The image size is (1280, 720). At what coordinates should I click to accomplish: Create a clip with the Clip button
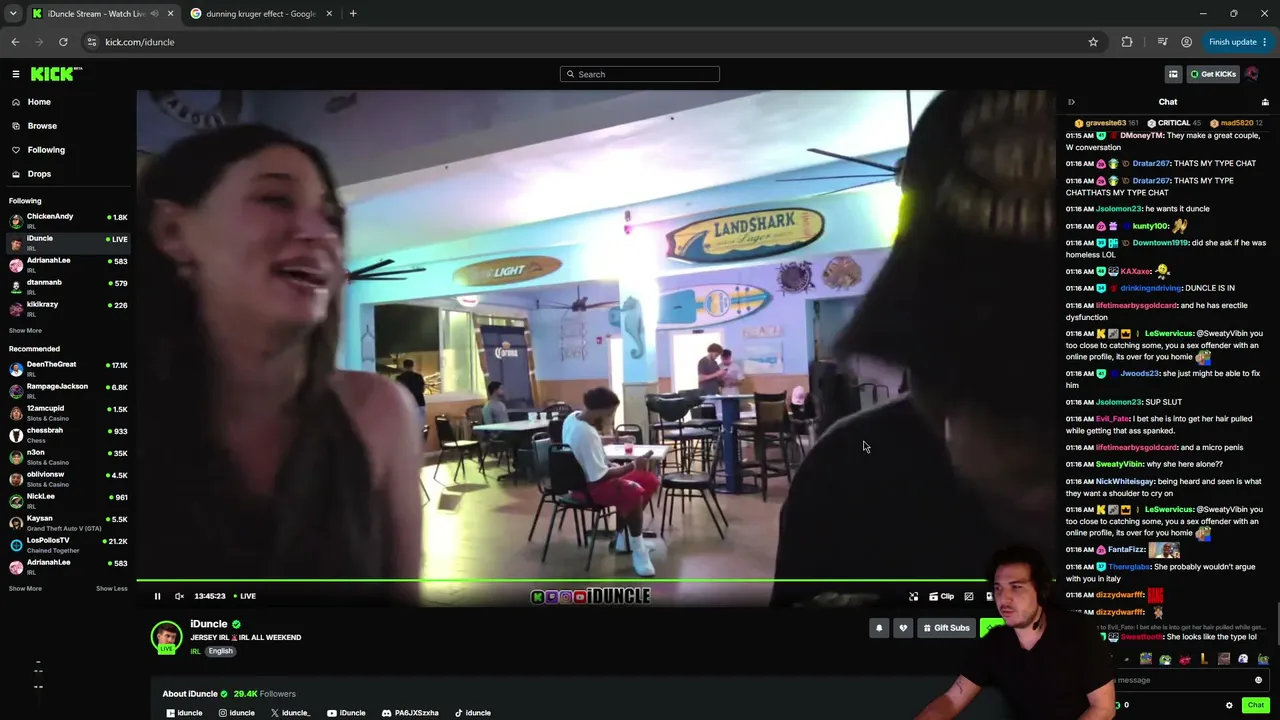pyautogui.click(x=941, y=596)
